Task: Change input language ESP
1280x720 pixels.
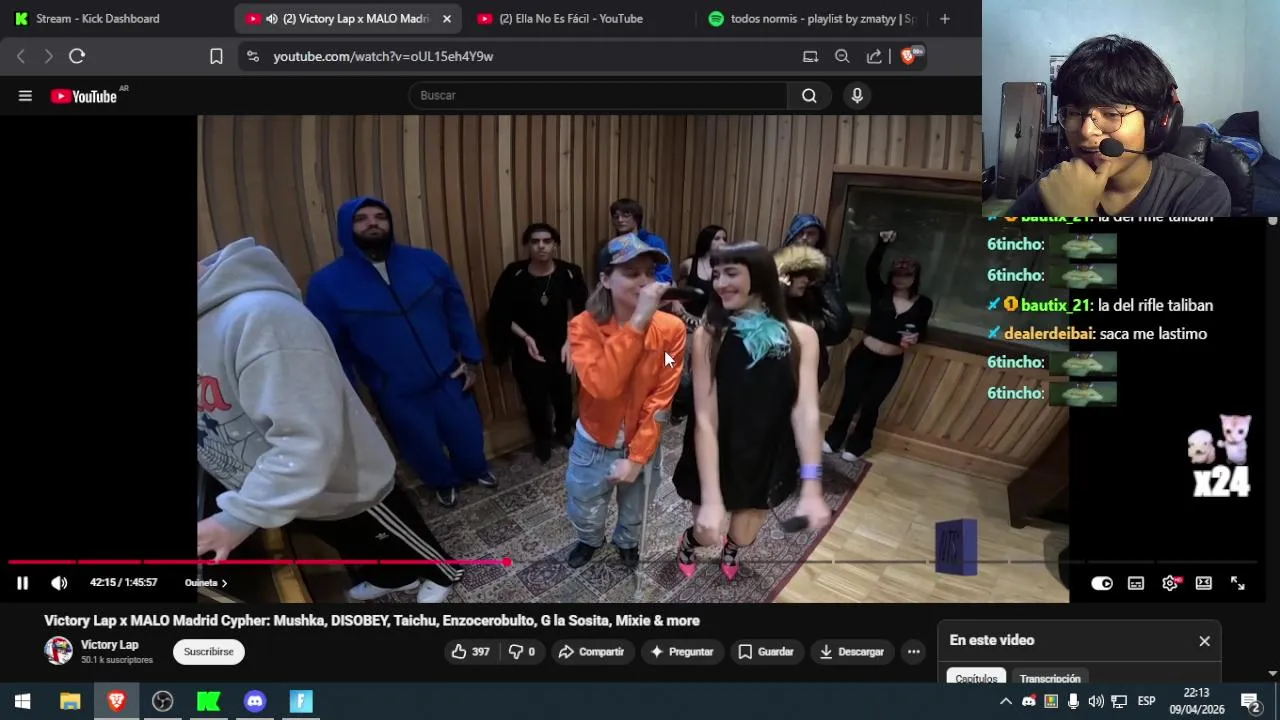Action: [x=1146, y=702]
